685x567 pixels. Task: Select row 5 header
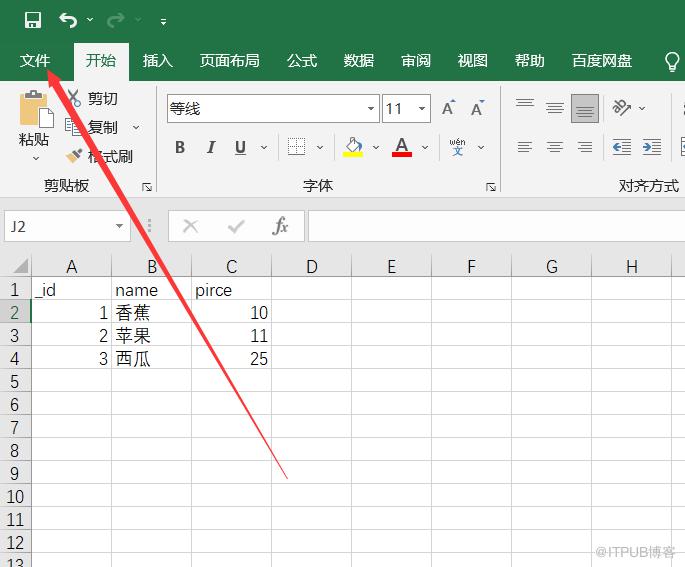click(x=15, y=382)
